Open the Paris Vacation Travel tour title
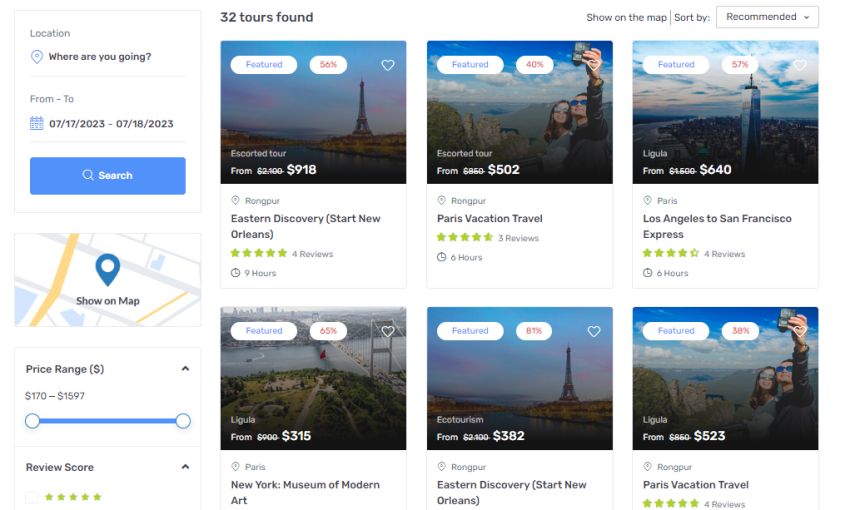850x510 pixels. point(489,218)
